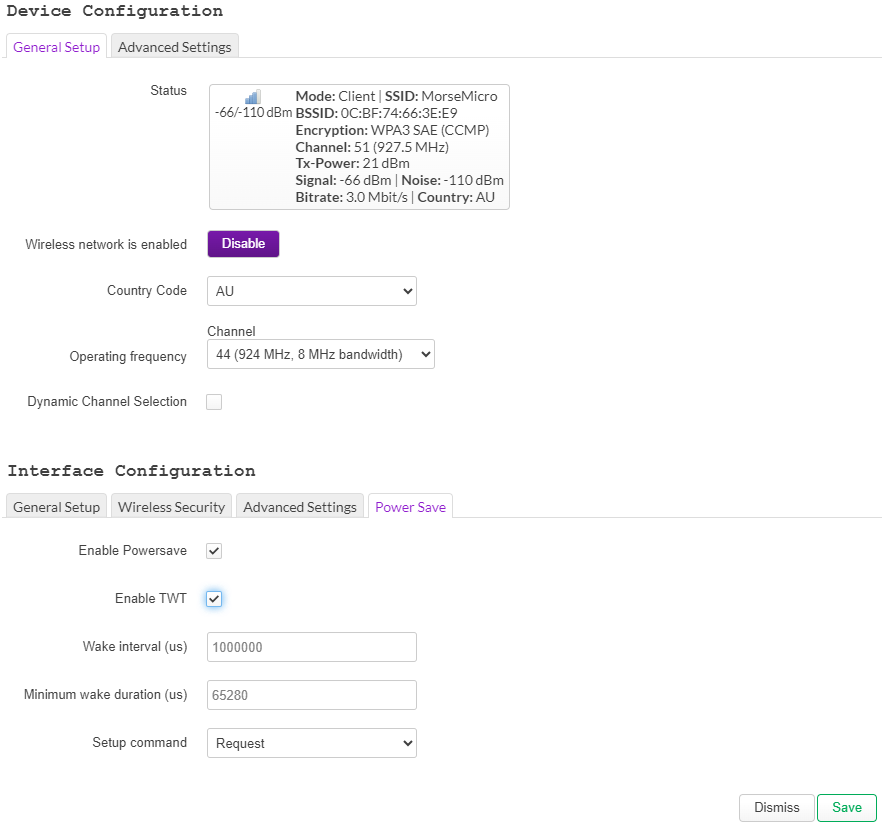Focus the Minimum wake duration field
This screenshot has width=885, height=830.
(x=311, y=695)
